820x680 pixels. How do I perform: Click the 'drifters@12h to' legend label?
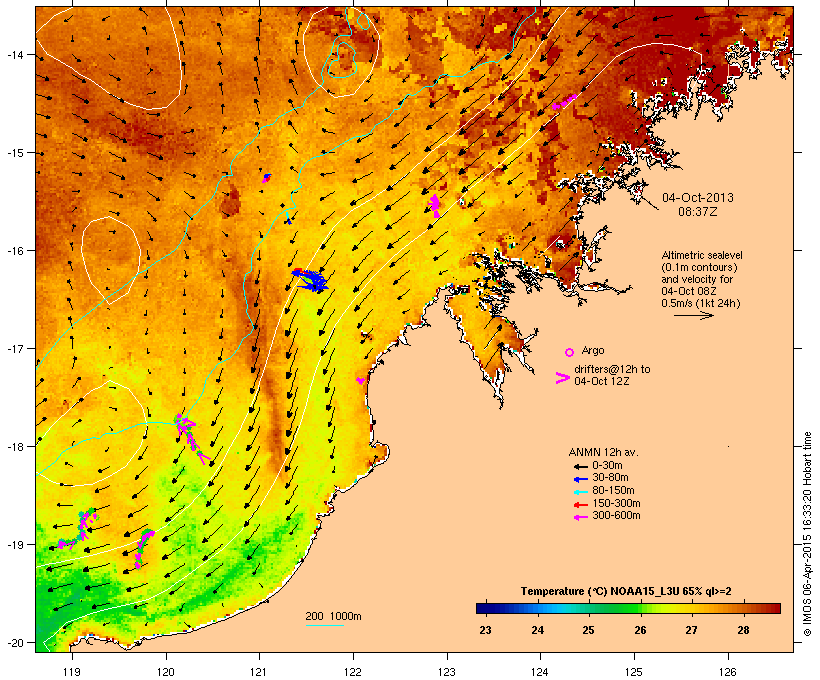(x=612, y=369)
